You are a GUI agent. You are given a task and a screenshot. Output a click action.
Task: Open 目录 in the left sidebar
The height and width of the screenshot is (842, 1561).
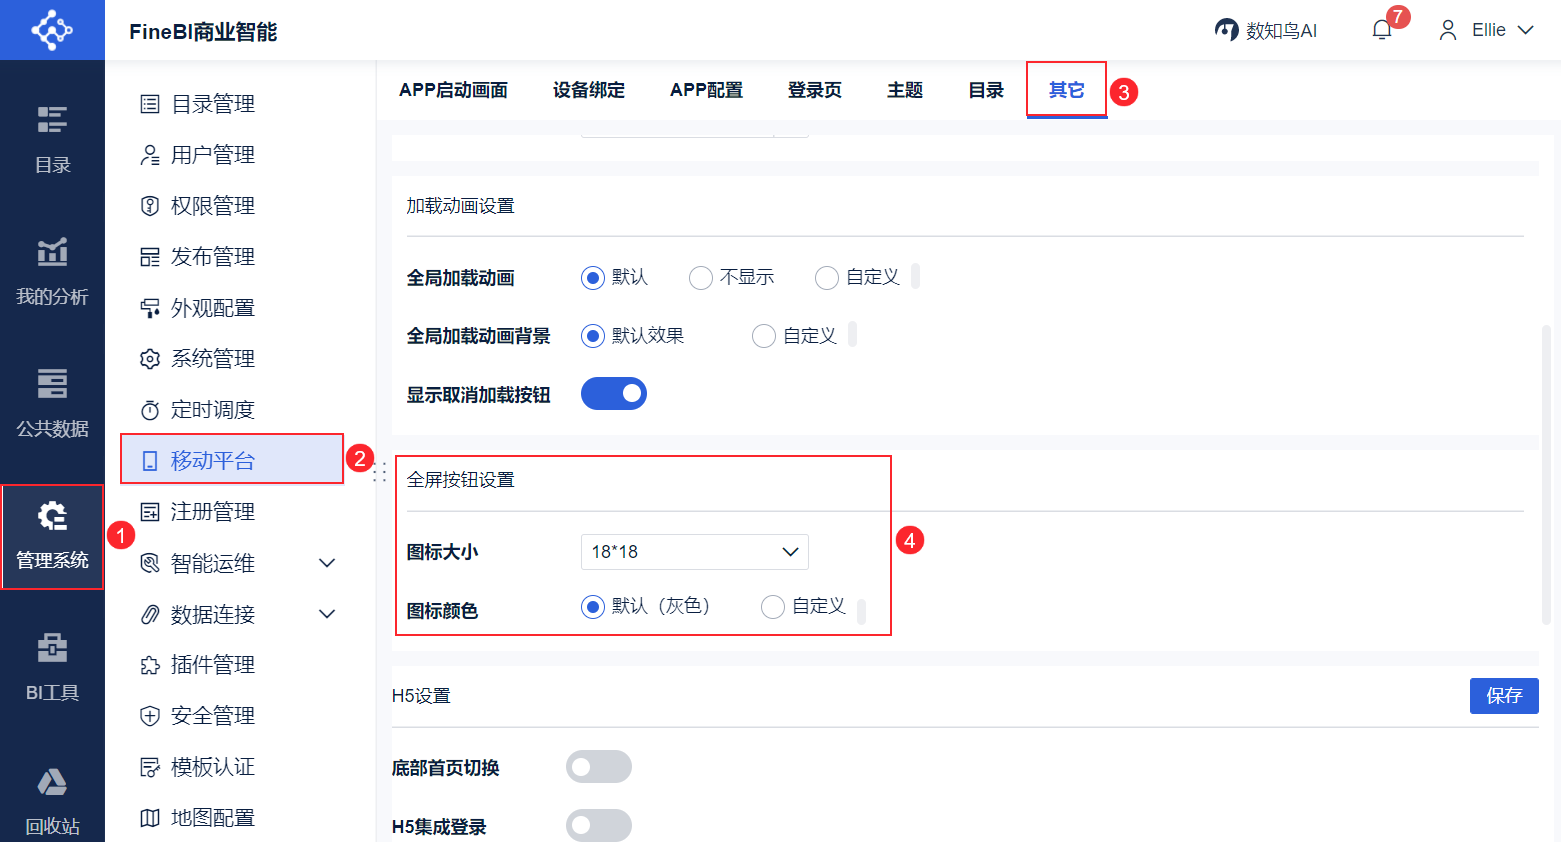(52, 138)
